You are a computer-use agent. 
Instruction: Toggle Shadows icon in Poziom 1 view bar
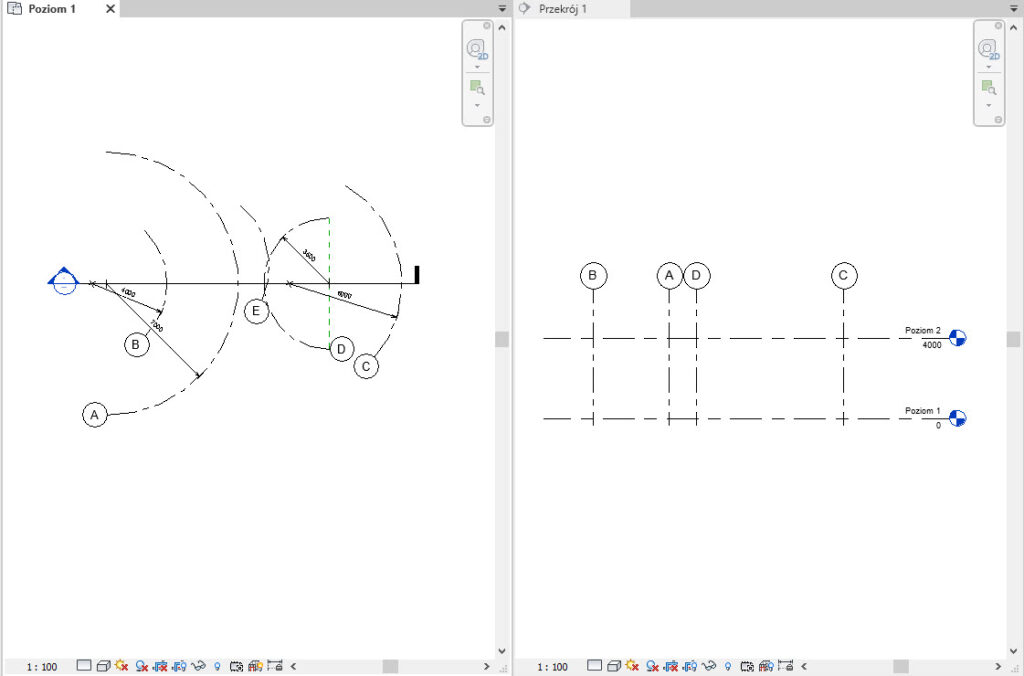coord(141,666)
